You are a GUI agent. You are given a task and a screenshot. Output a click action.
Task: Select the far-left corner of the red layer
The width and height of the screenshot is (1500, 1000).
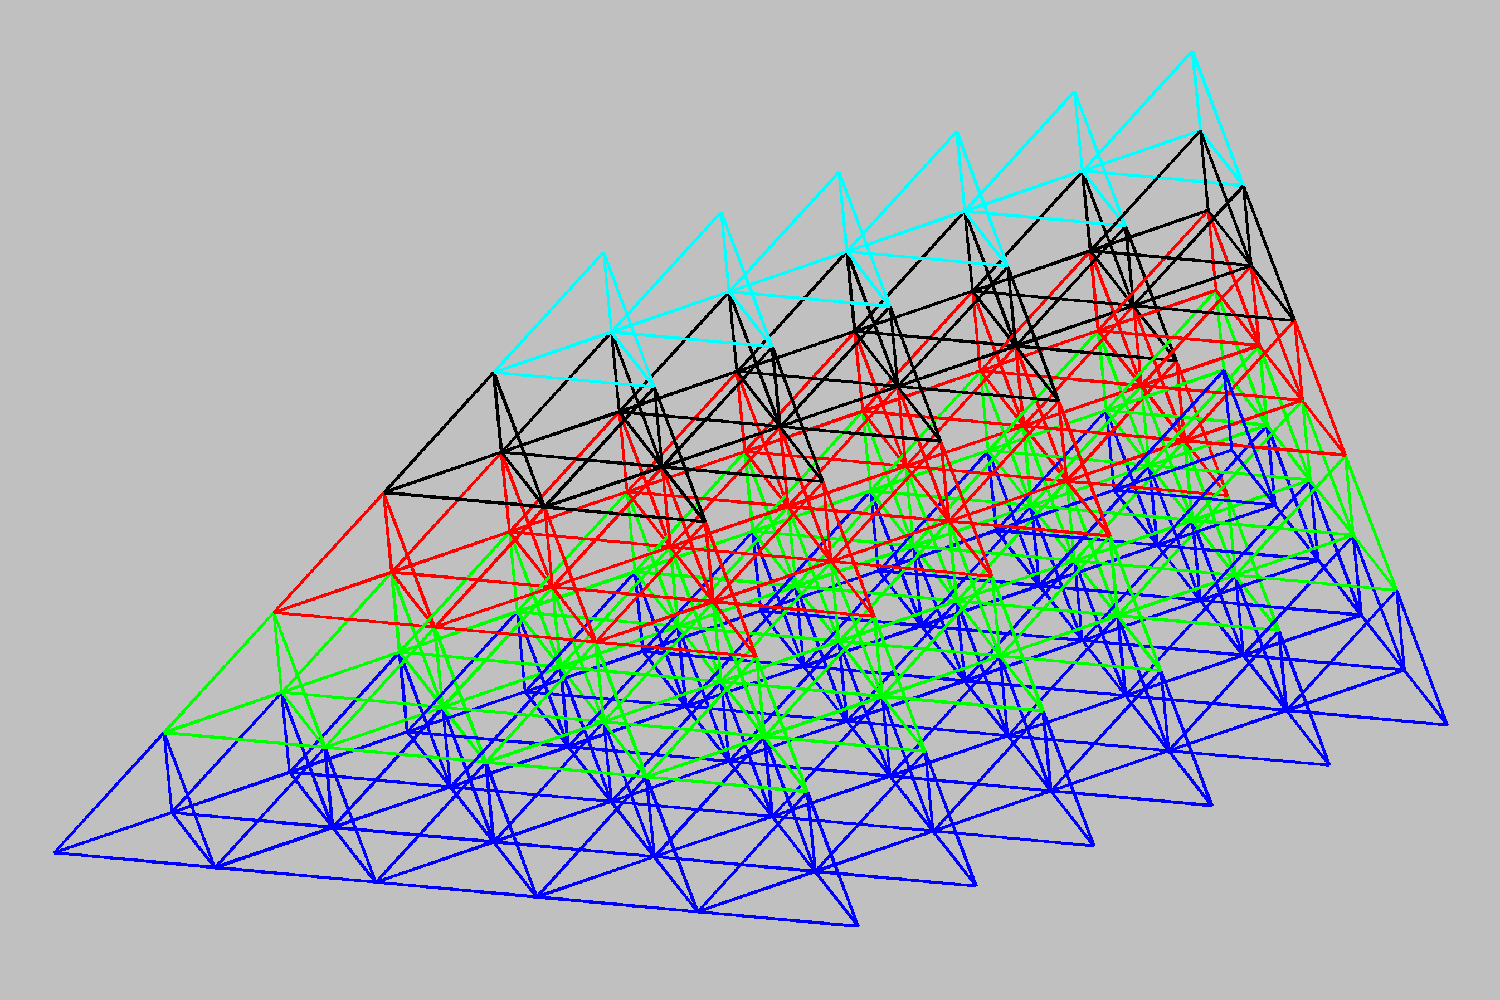(x=275, y=611)
